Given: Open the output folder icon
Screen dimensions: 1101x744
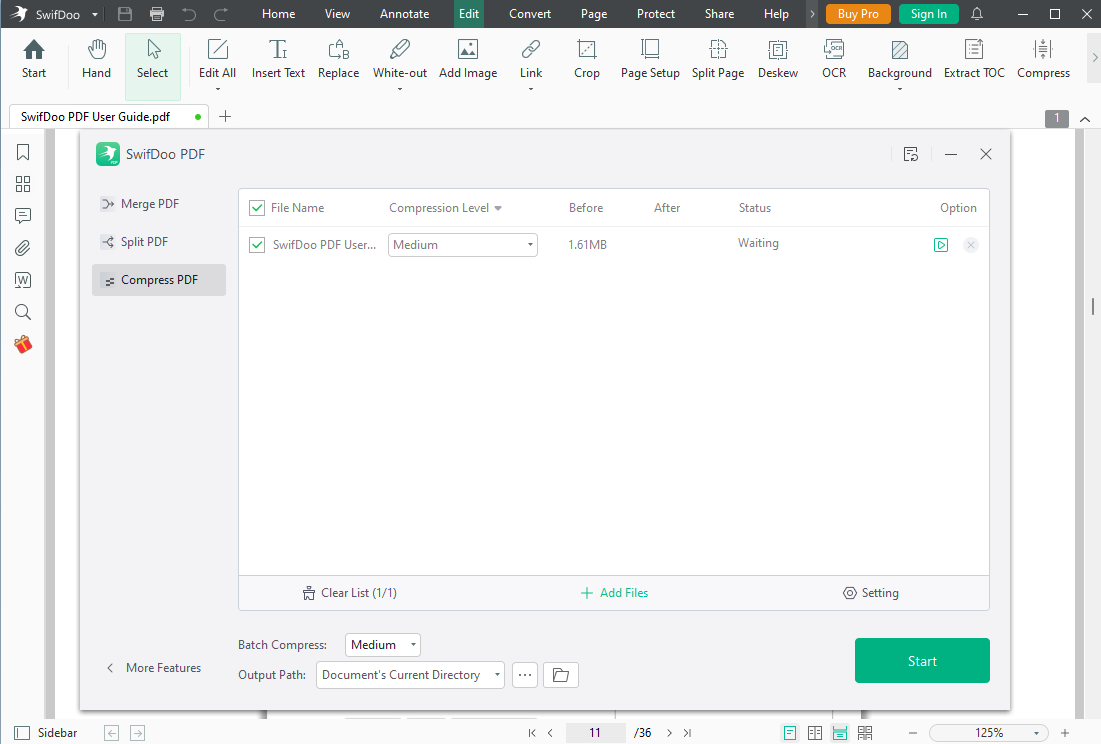Looking at the screenshot, I should click(560, 675).
